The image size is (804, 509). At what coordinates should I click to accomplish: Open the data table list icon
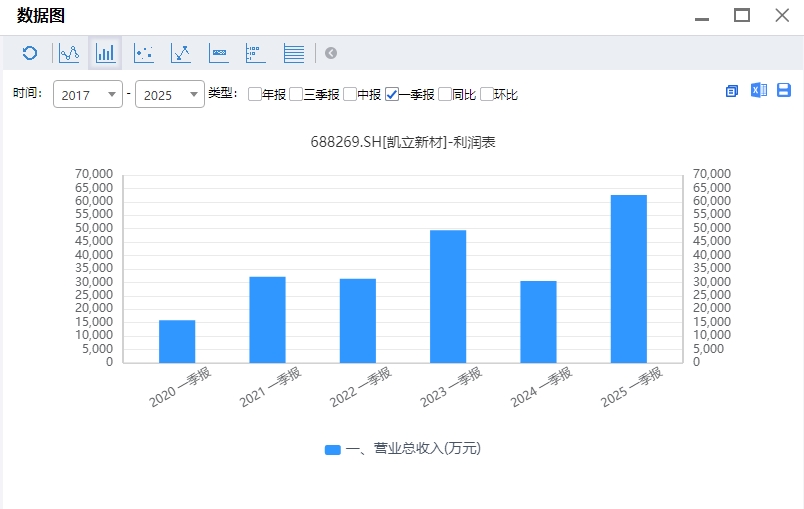click(294, 53)
